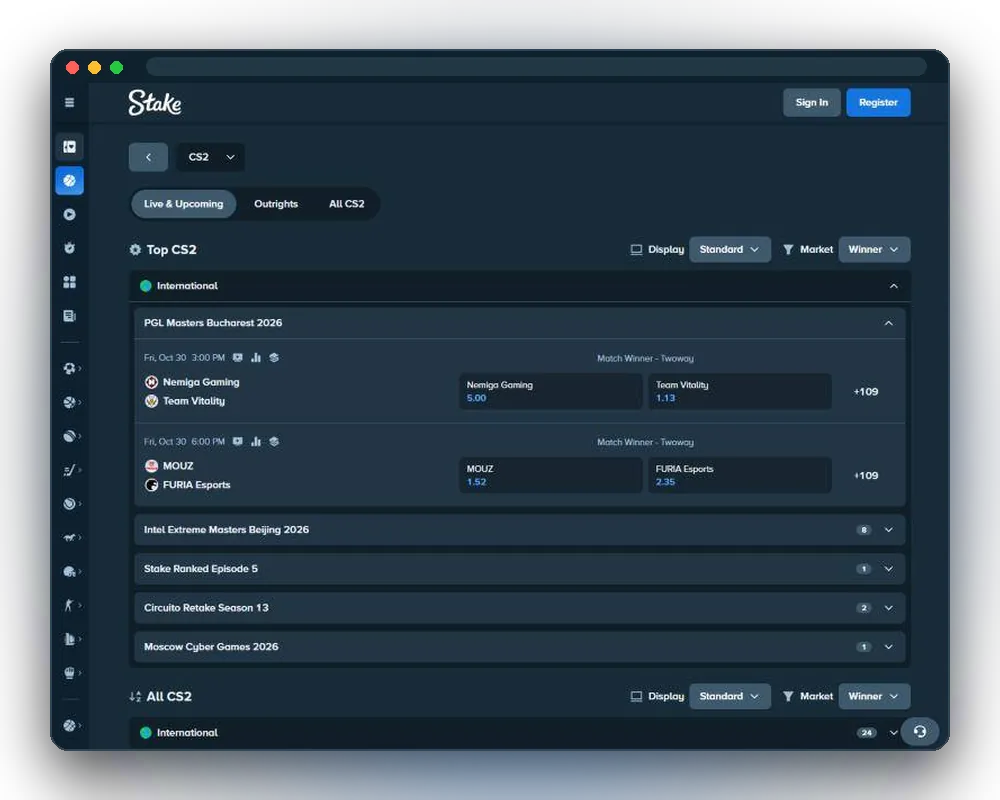Expand Moscow Cyber Games 2026

pyautogui.click(x=519, y=646)
